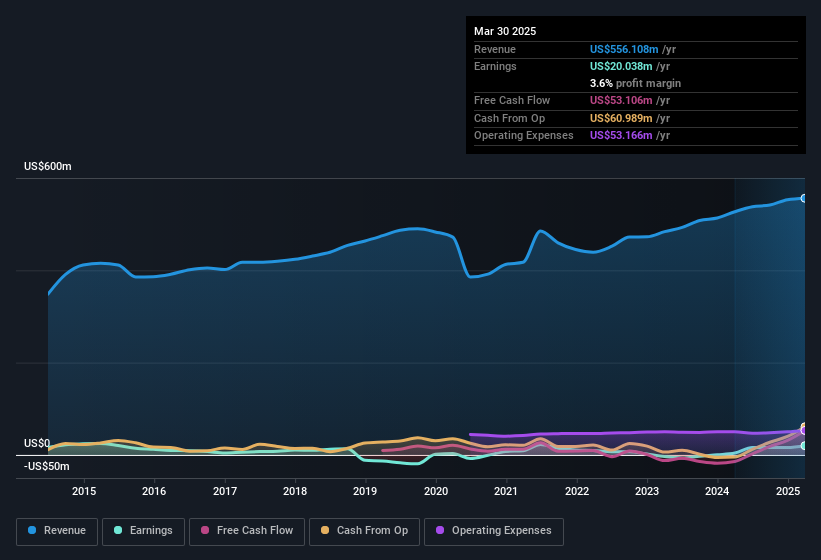Click the US$60.989m cash from op value
821x560 pixels.
click(x=621, y=118)
